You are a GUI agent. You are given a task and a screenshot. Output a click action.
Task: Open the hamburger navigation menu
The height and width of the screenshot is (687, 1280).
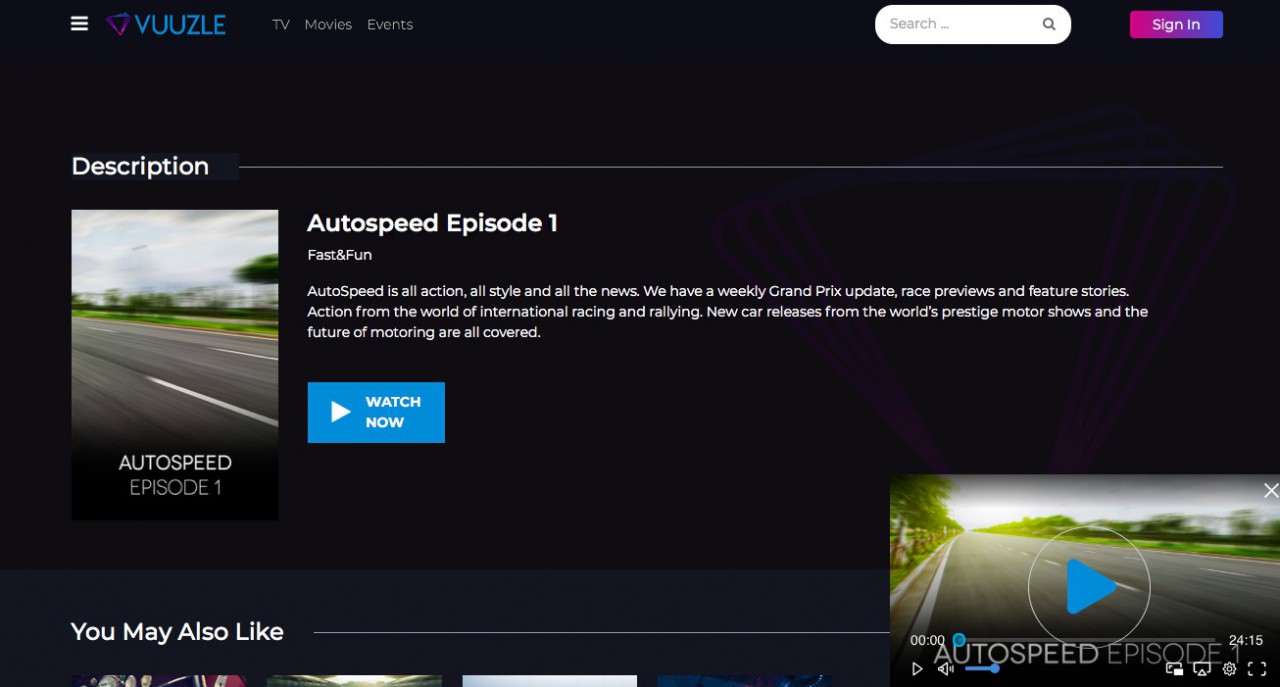[79, 24]
